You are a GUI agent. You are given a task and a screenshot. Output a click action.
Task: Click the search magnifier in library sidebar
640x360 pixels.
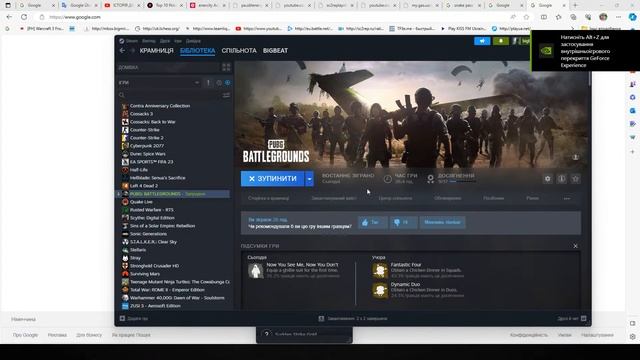click(x=122, y=95)
